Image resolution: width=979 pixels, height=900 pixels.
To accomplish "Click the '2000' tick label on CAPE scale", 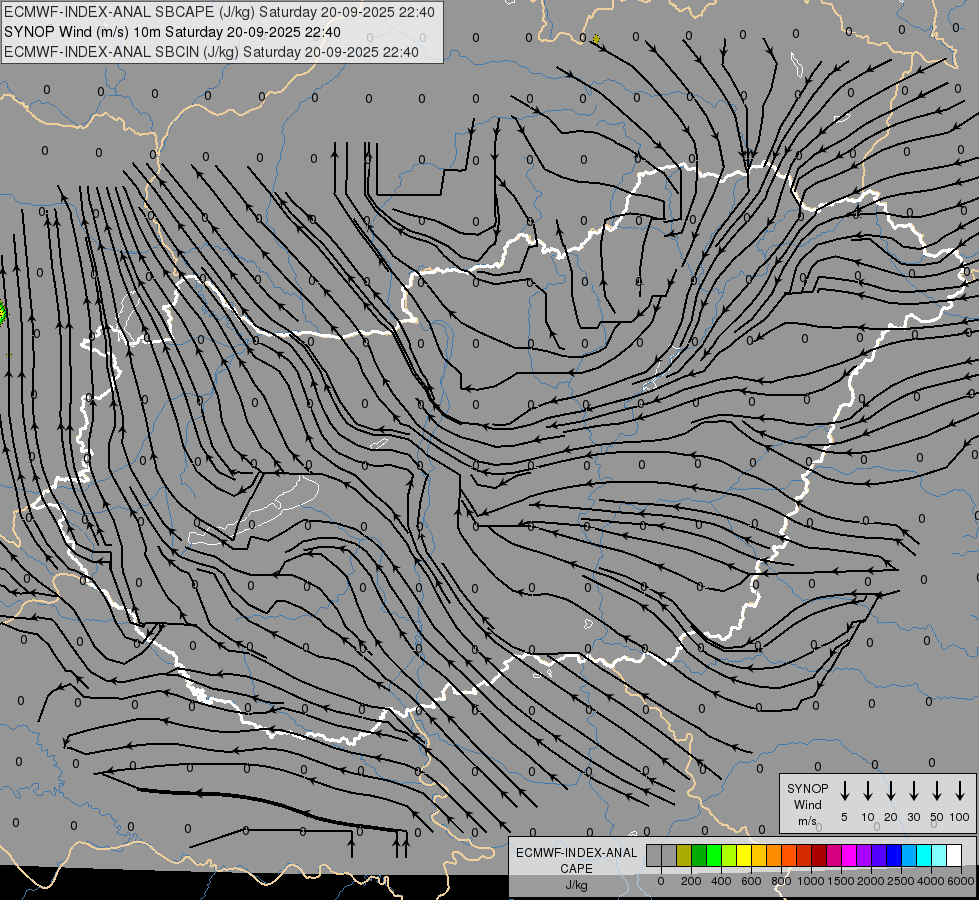I will pyautogui.click(x=870, y=881).
